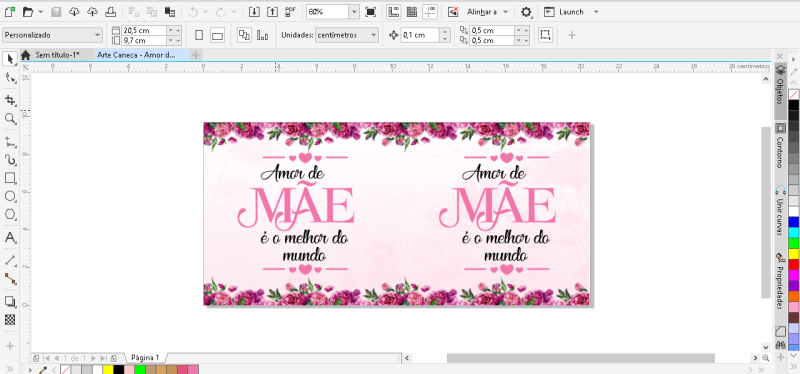Switch to the 'Arte Caneca - Amor d...' tab

pyautogui.click(x=136, y=55)
